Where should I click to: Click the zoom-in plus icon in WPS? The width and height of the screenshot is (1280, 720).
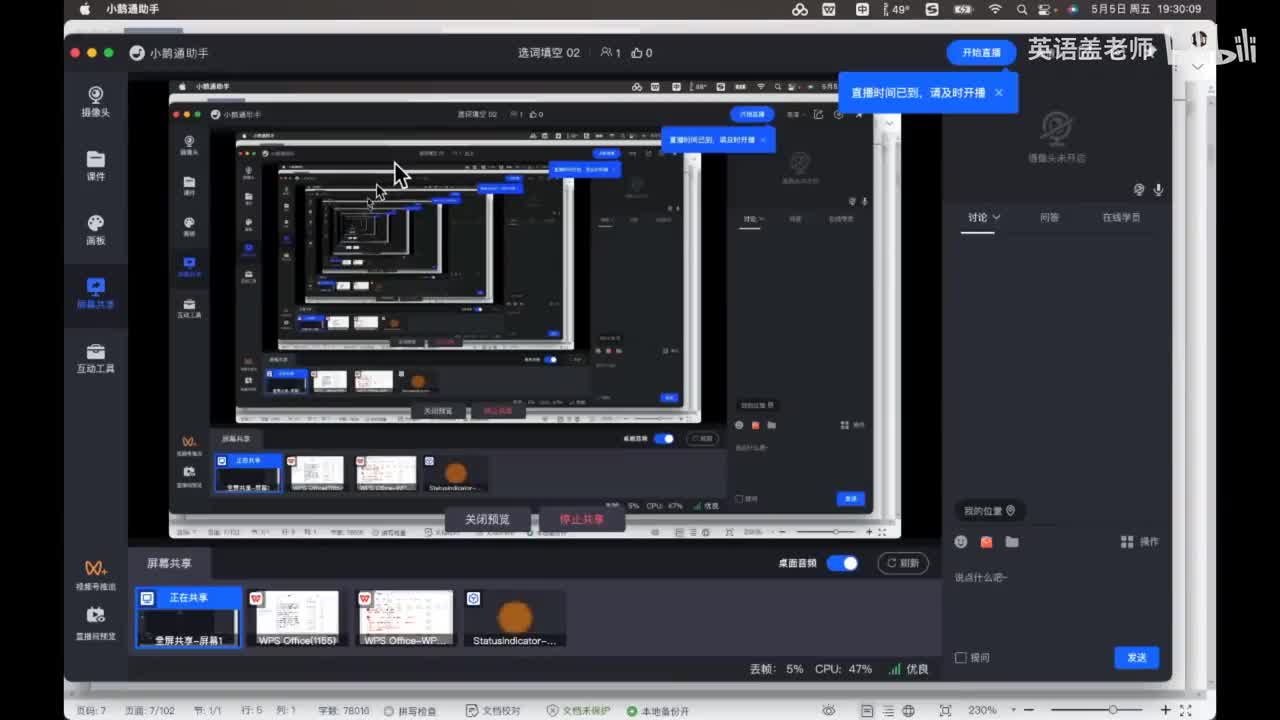(1166, 710)
